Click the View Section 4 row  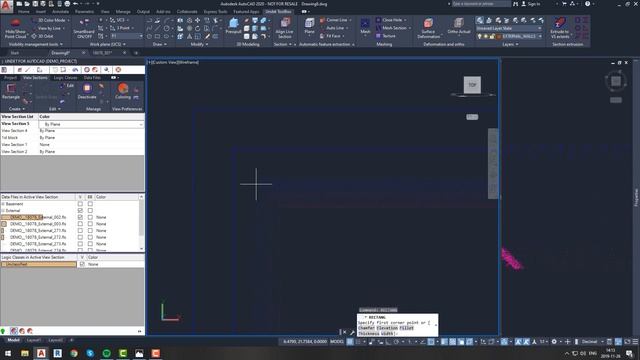[x=72, y=131]
